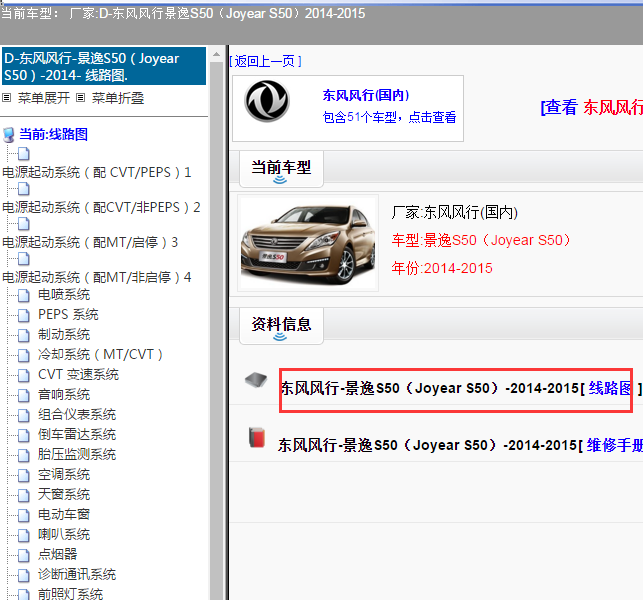
Task: Open the 制动系统 diagram
Action: 64,335
